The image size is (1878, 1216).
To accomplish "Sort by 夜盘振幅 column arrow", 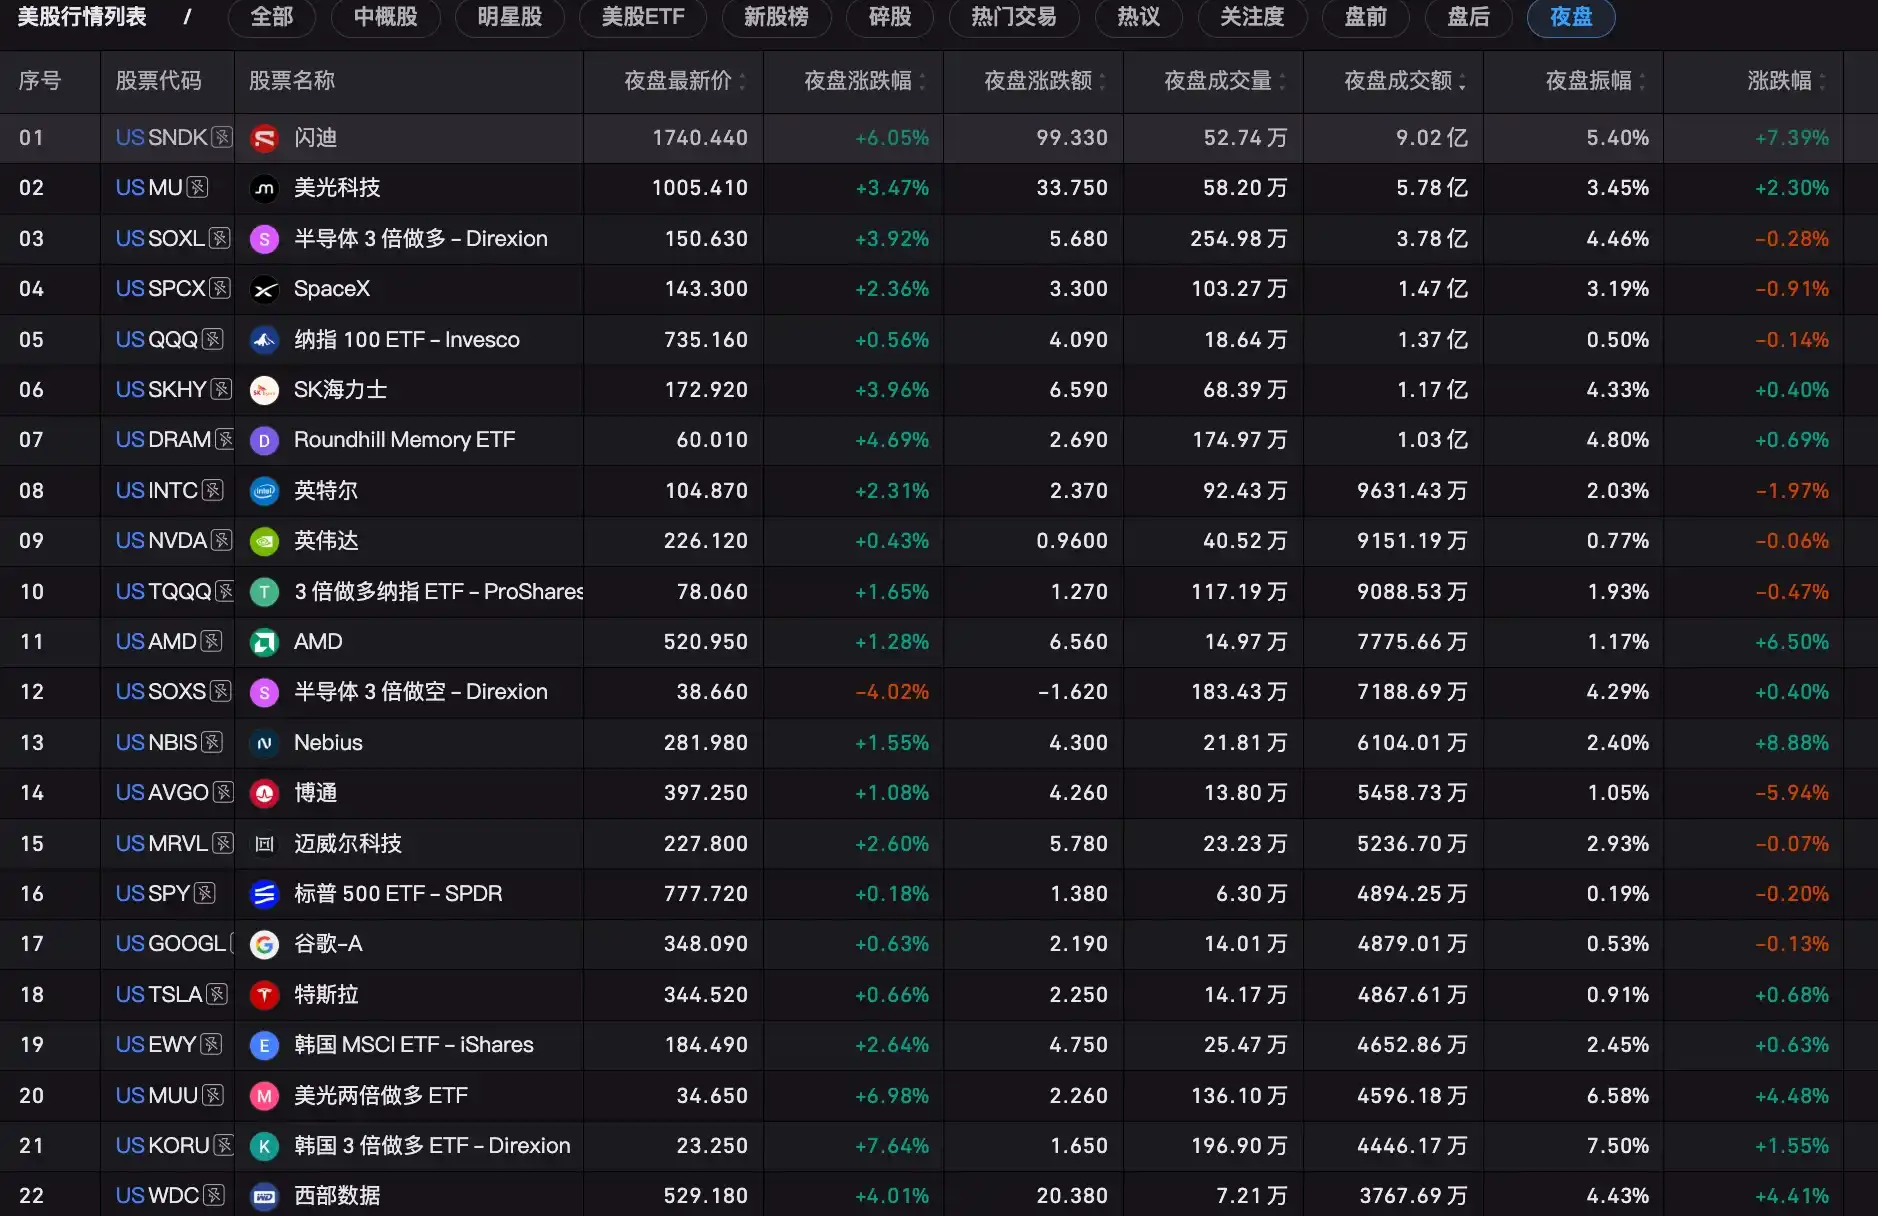I will pos(1642,82).
